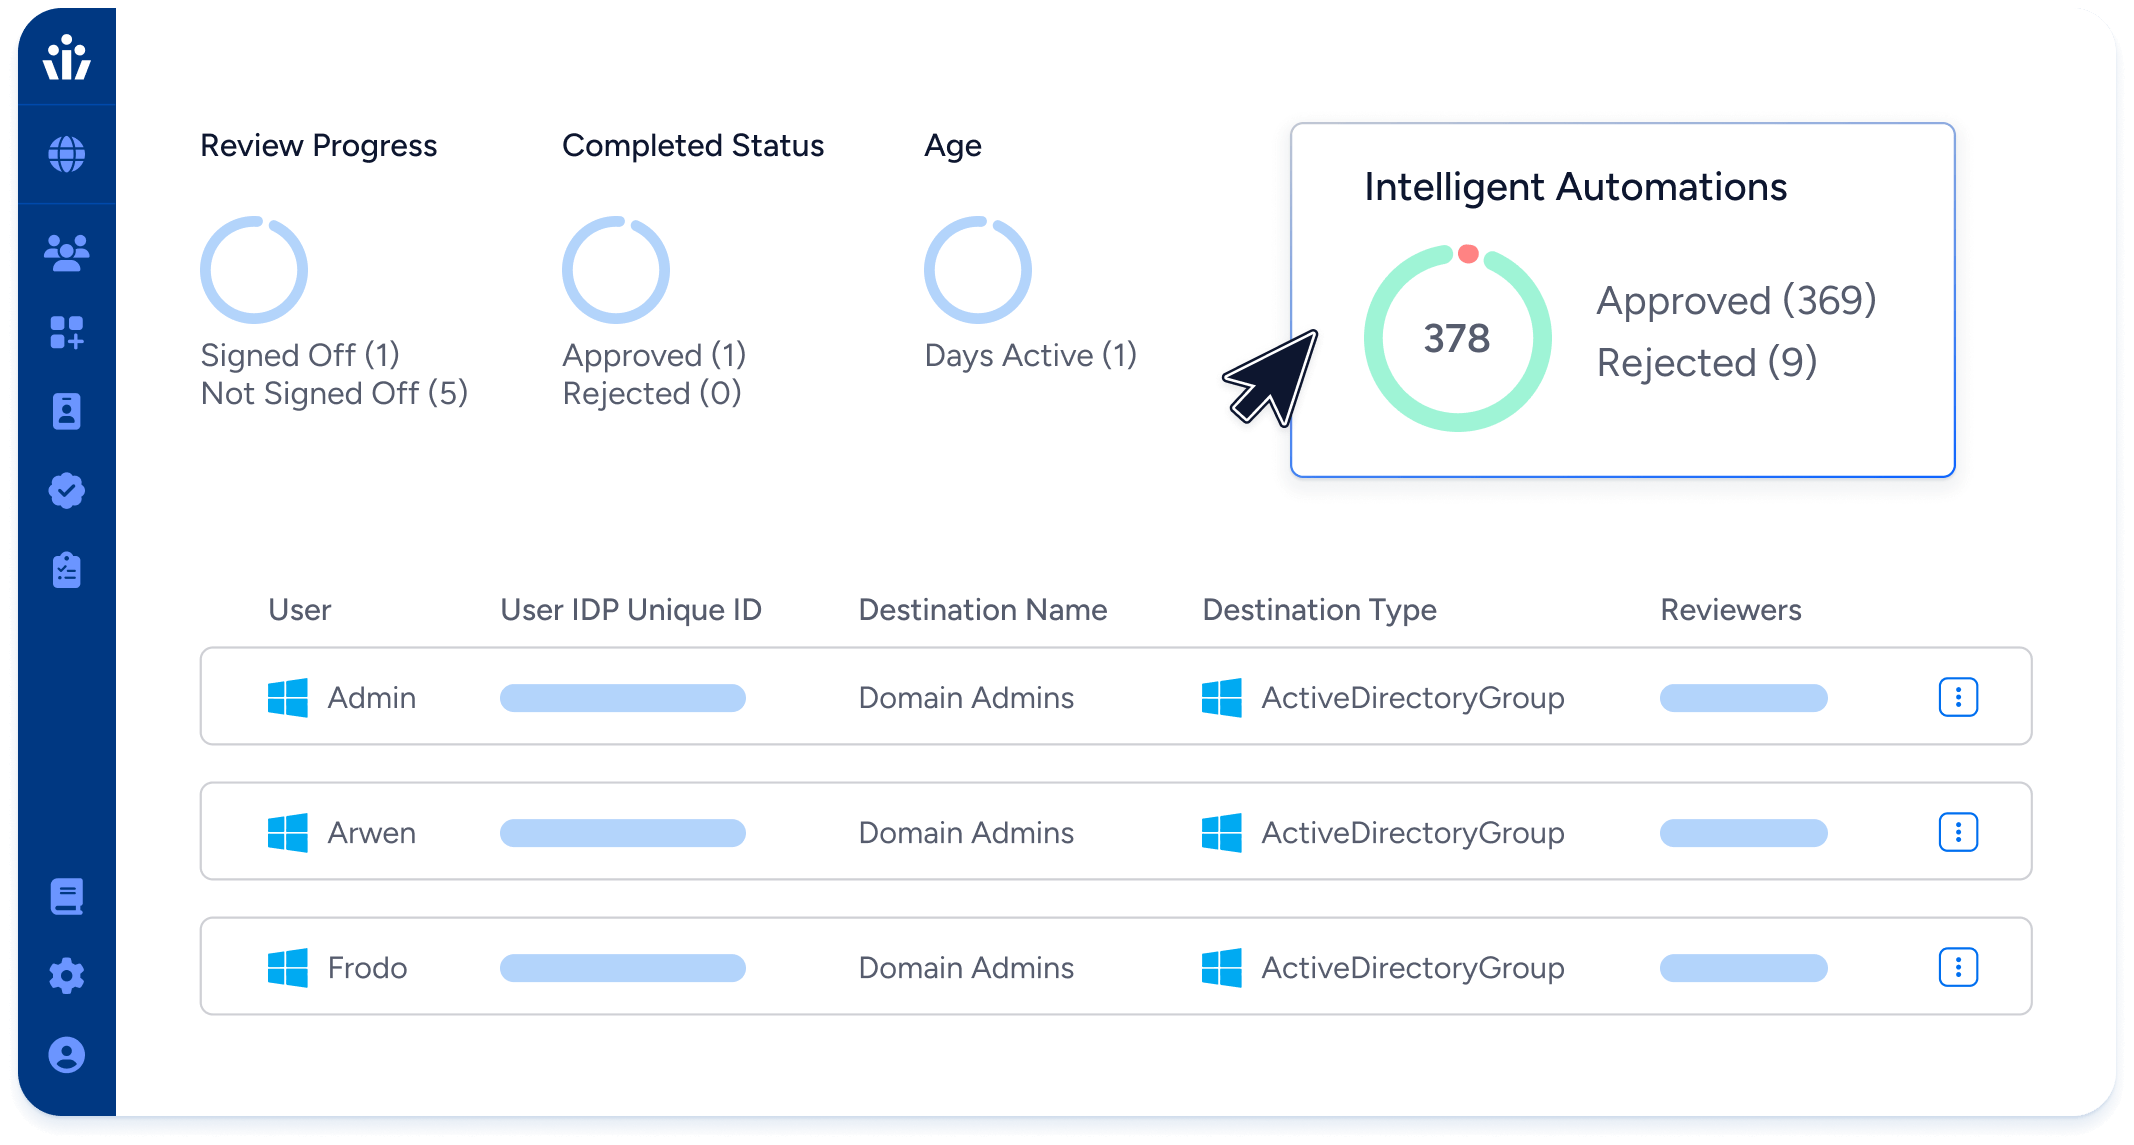Click the Age ring chart
2134x1145 pixels.
tap(978, 270)
